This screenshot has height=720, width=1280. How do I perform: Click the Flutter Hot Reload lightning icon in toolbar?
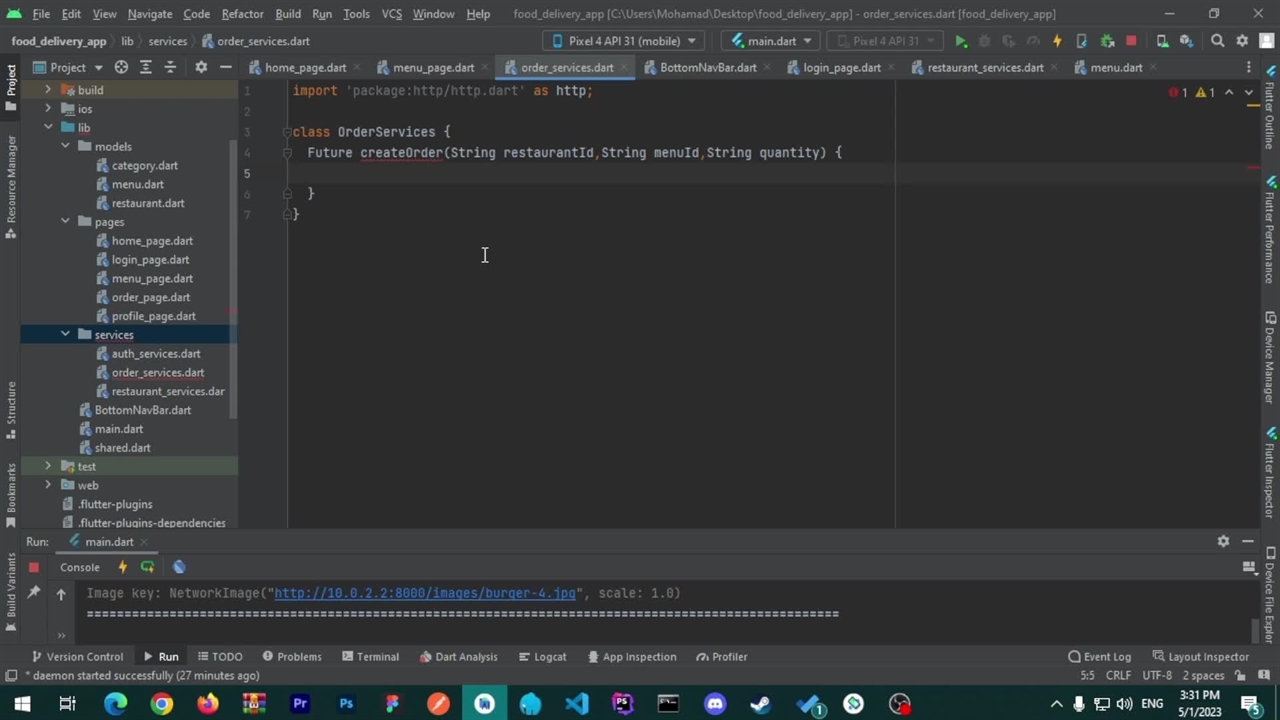point(1057,41)
